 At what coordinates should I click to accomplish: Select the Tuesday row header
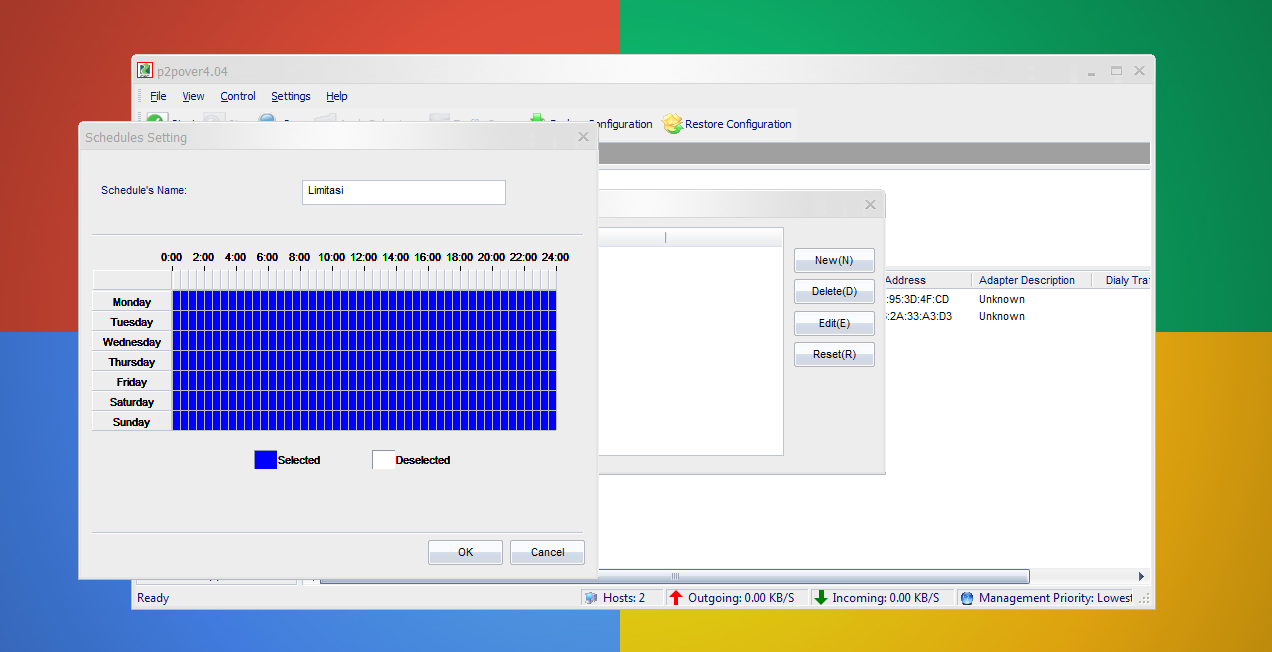pyautogui.click(x=132, y=321)
